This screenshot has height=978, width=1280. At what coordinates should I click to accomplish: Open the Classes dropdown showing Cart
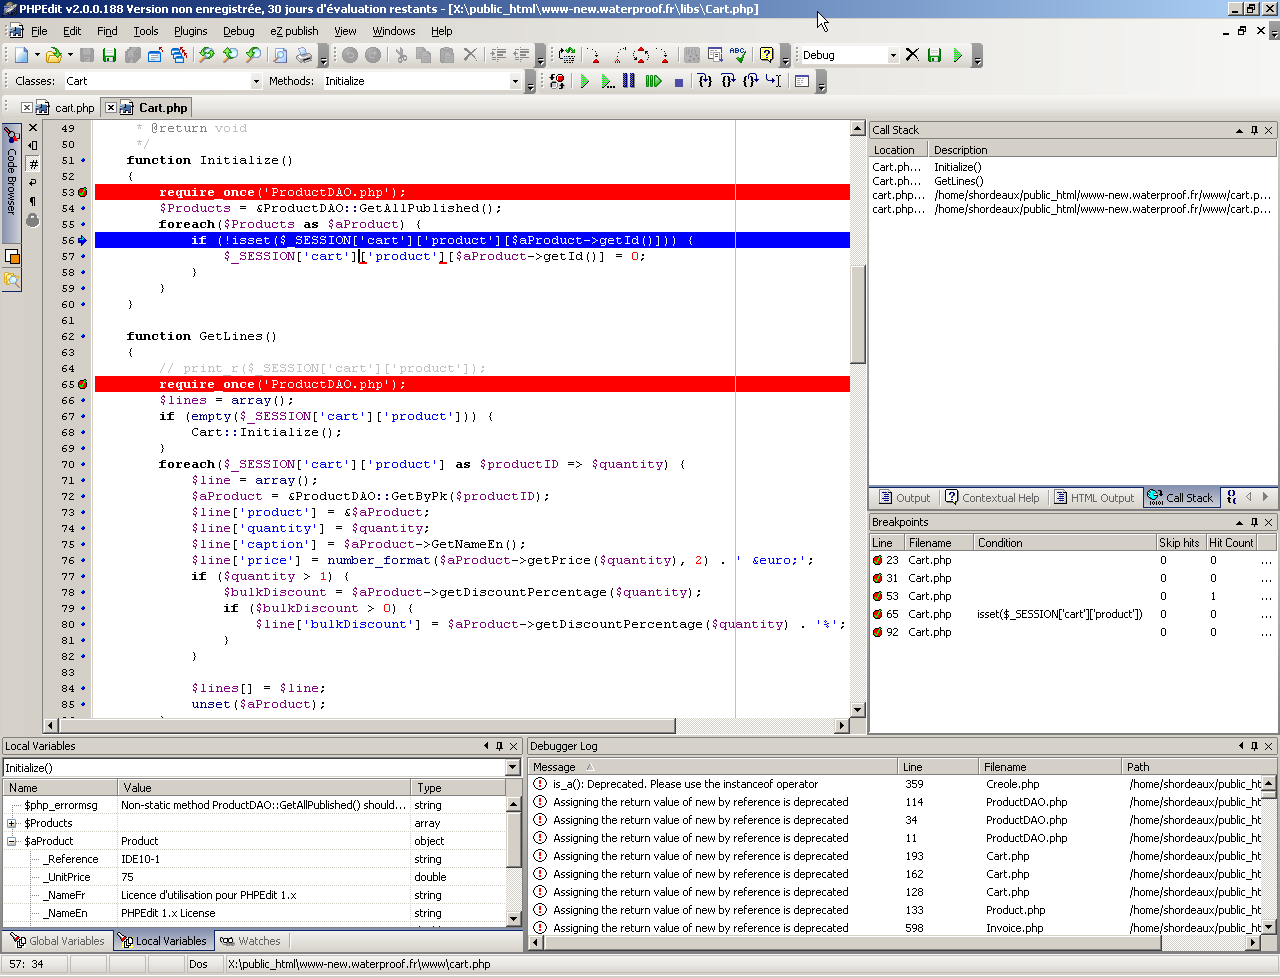[256, 81]
